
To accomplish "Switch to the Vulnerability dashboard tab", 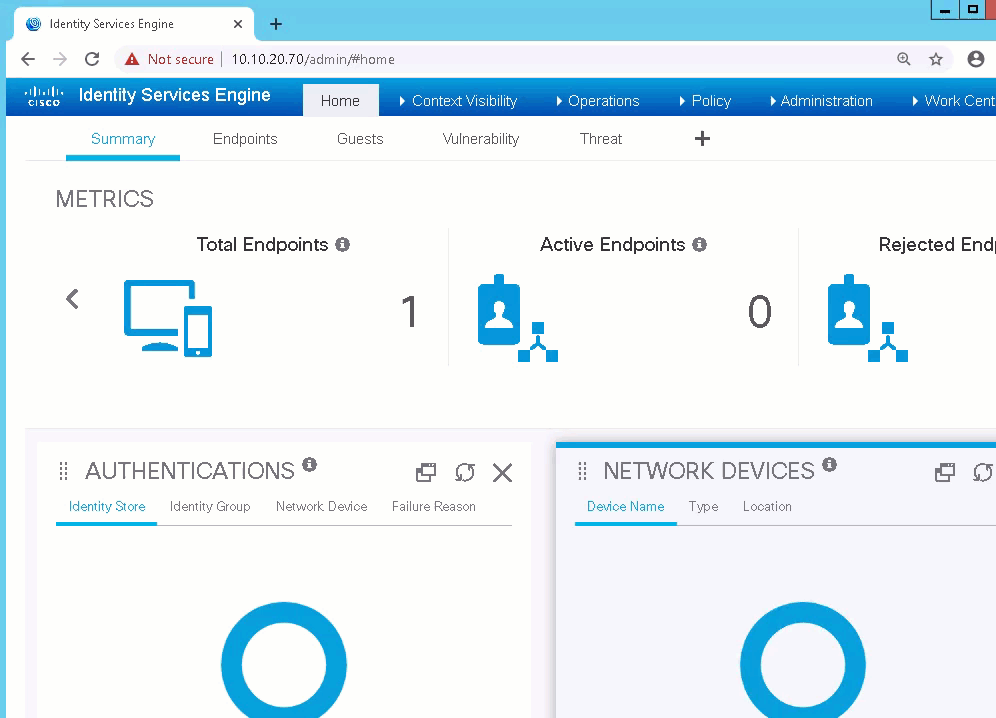I will [x=481, y=139].
